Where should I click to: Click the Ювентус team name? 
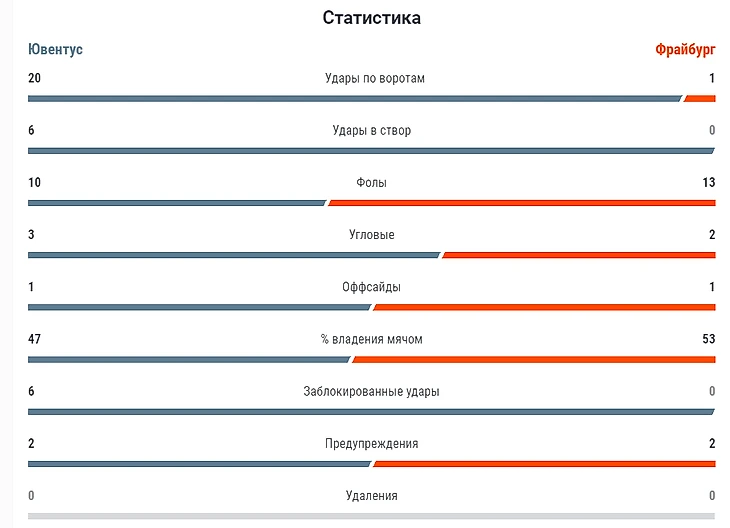tap(55, 49)
